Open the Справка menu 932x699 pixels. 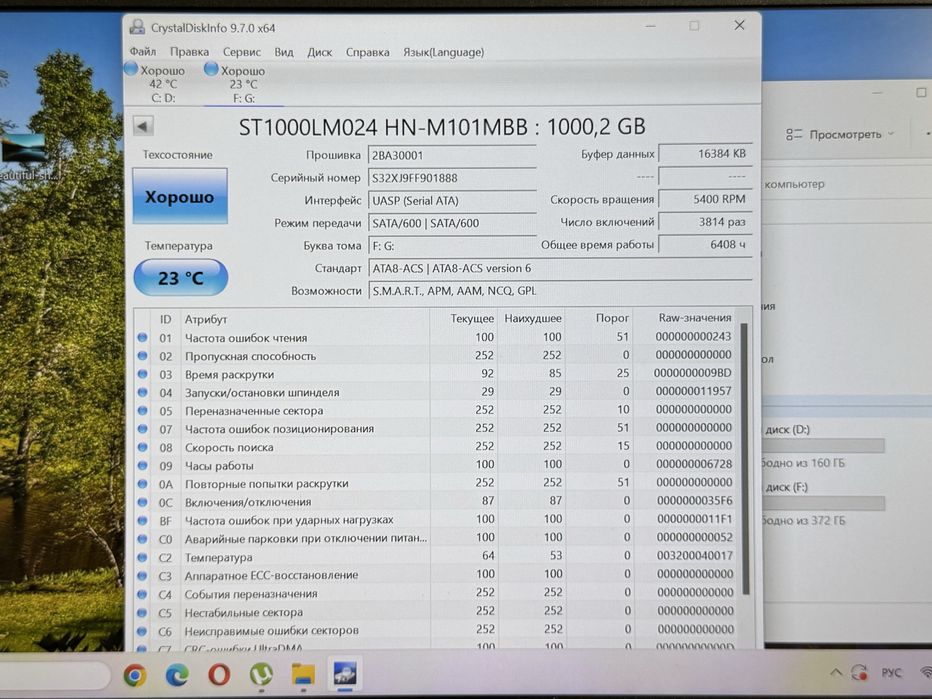pyautogui.click(x=367, y=52)
